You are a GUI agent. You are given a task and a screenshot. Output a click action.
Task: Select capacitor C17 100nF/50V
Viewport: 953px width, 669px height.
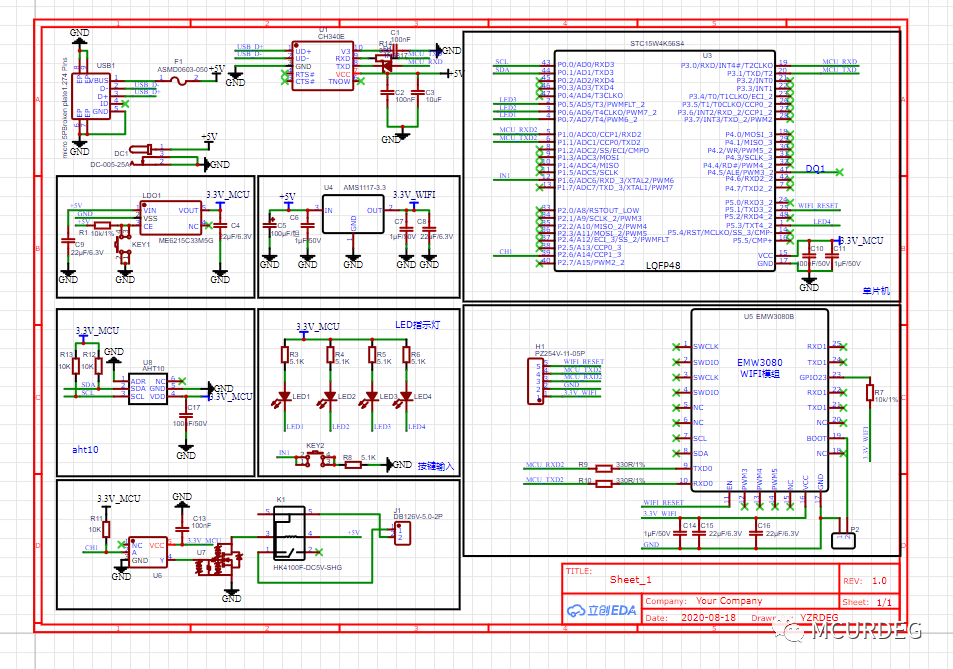(186, 417)
